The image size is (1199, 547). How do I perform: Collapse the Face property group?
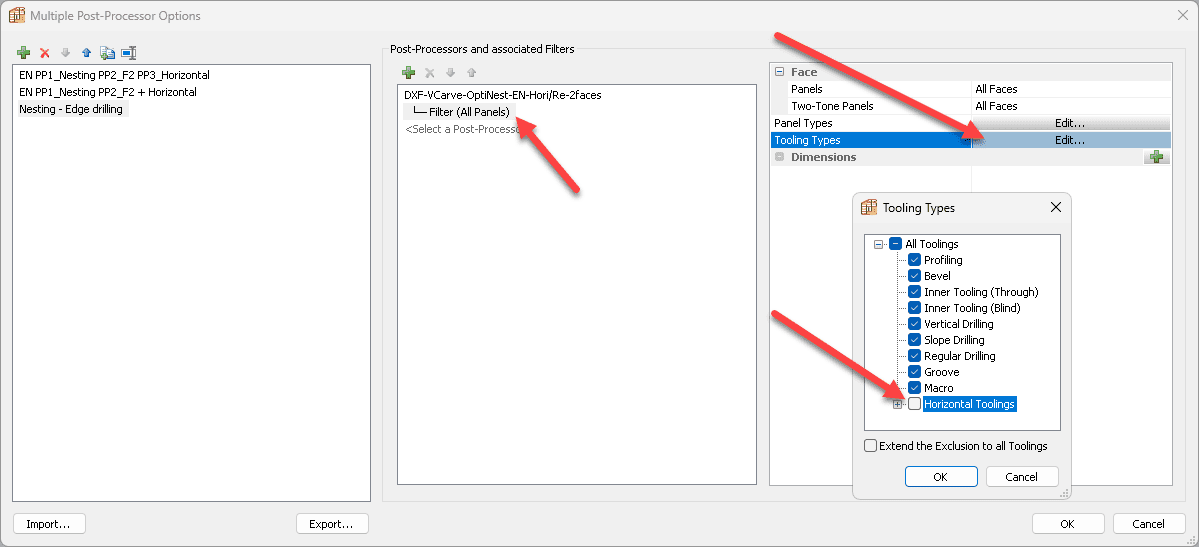point(779,72)
